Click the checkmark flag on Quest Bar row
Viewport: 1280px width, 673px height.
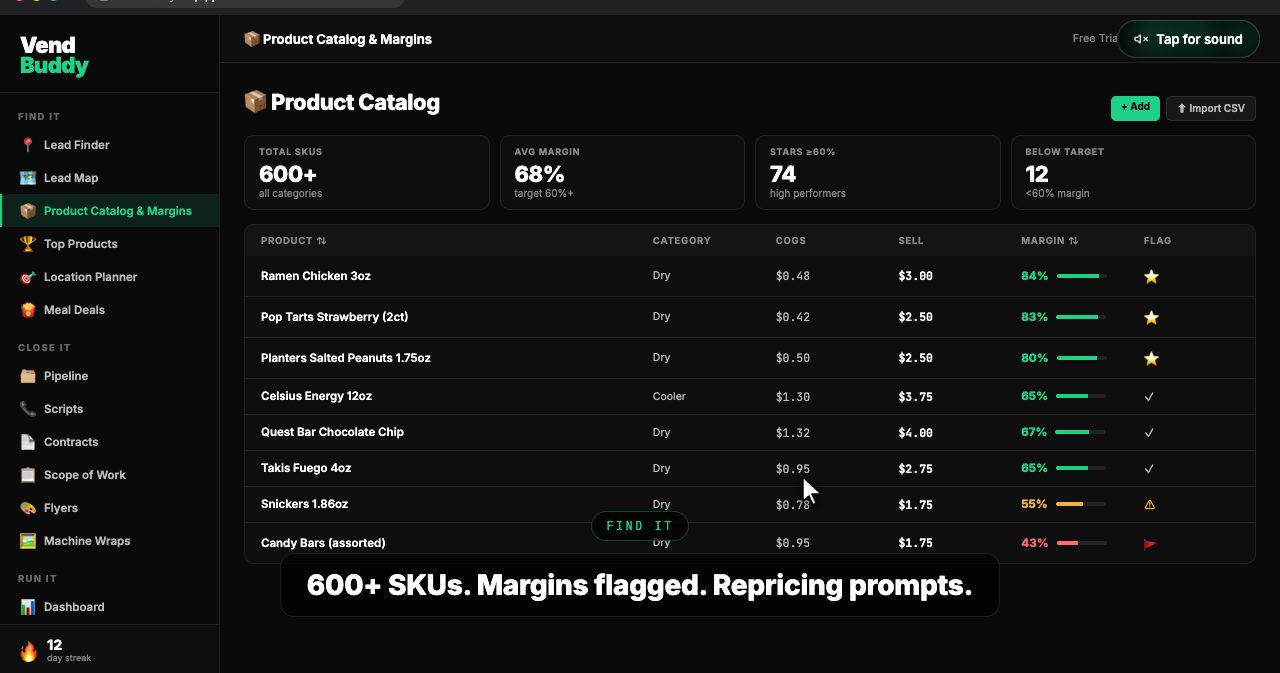tap(1149, 433)
